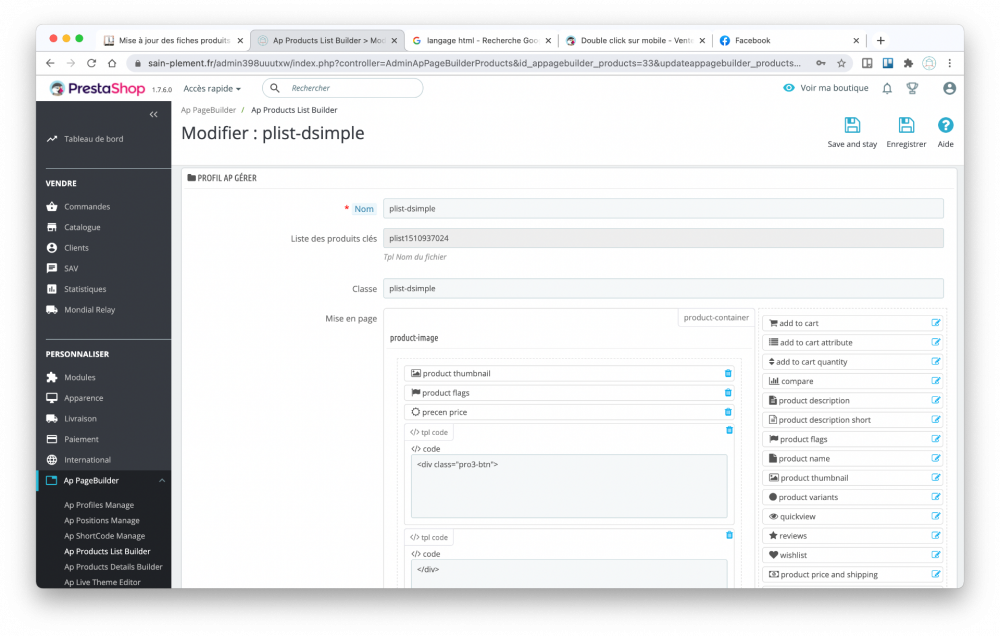Click Voir ma boutique link

[x=826, y=88]
